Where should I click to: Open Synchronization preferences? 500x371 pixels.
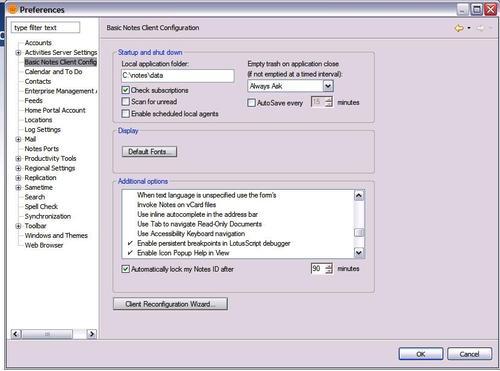point(48,217)
